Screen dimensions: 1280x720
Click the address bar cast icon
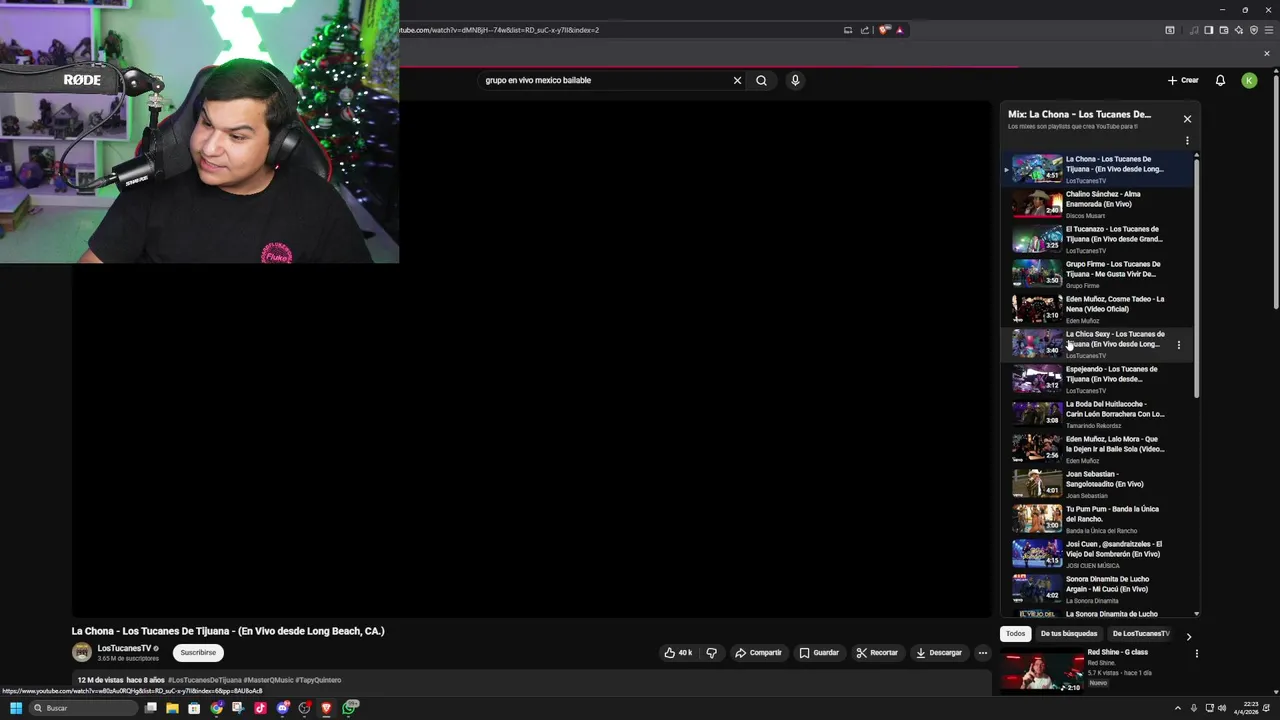tap(848, 30)
